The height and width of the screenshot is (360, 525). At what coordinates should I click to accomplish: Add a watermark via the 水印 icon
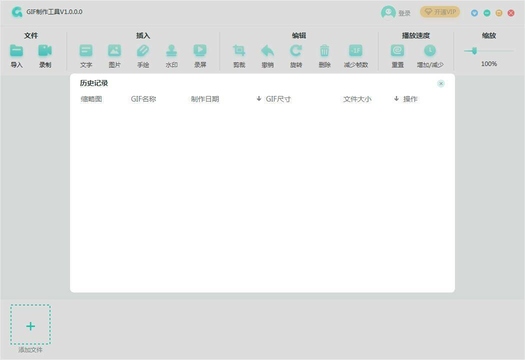pyautogui.click(x=171, y=51)
